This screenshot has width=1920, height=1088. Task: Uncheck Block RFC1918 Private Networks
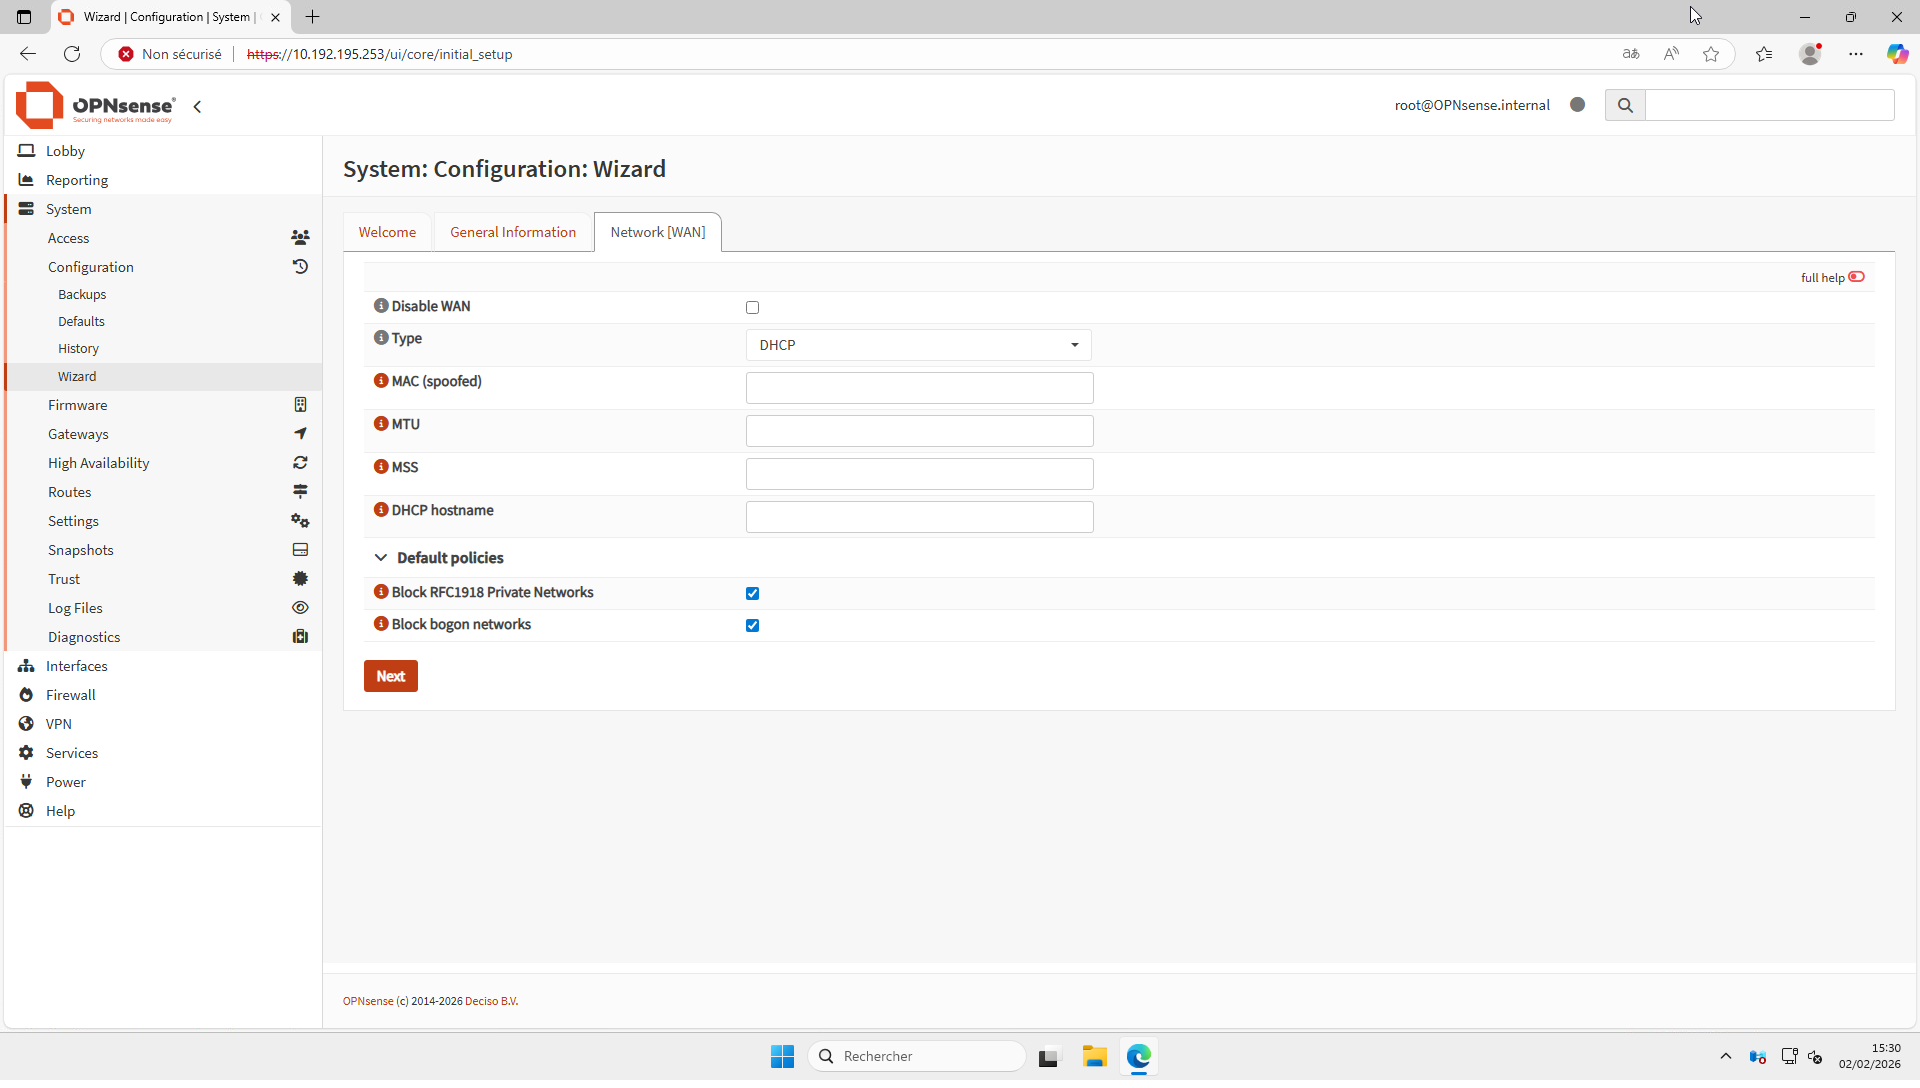(x=752, y=594)
